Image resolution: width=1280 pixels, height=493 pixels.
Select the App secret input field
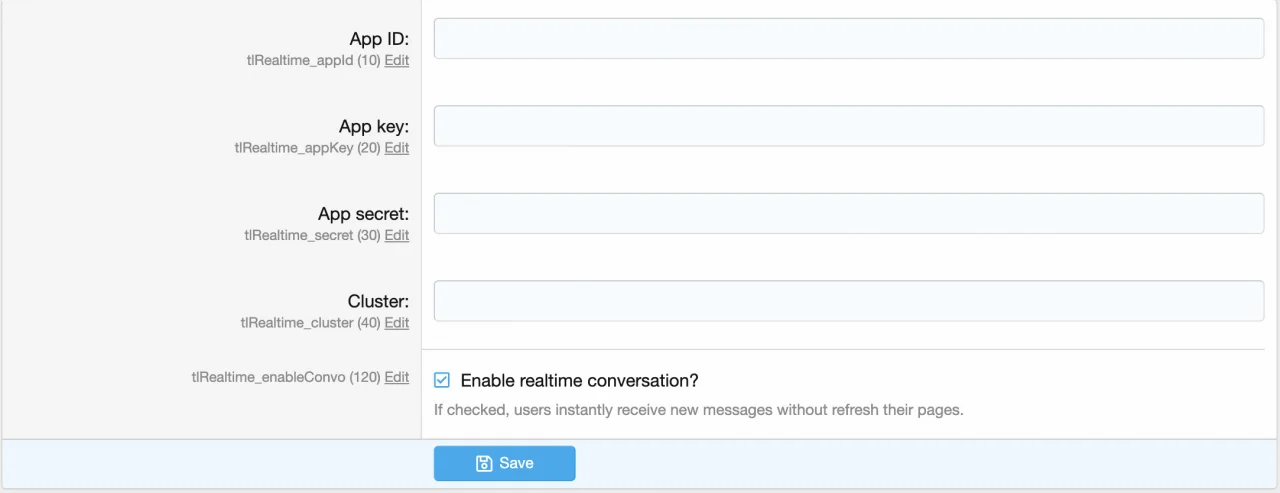[848, 213]
